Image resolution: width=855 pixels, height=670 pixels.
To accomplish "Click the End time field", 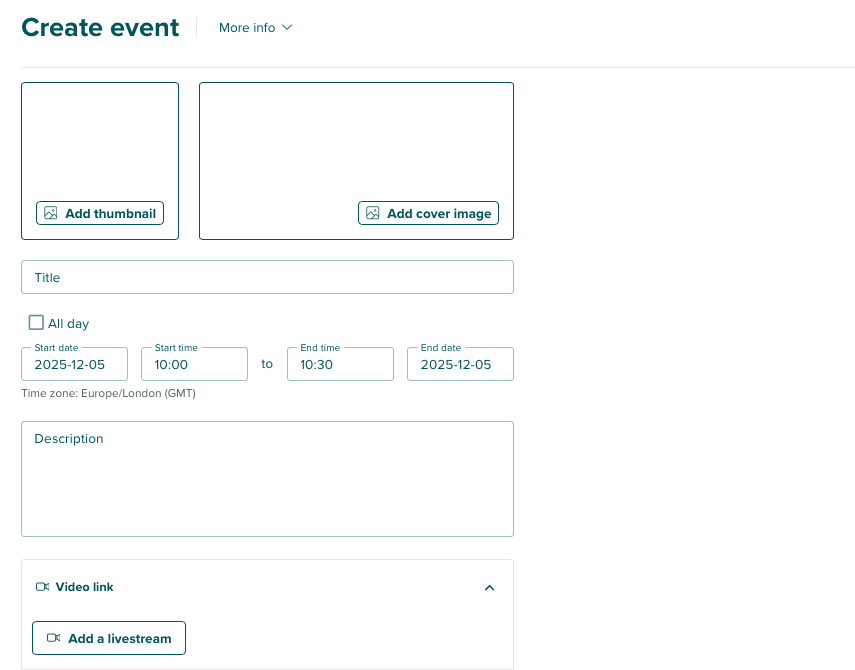I will coord(340,364).
